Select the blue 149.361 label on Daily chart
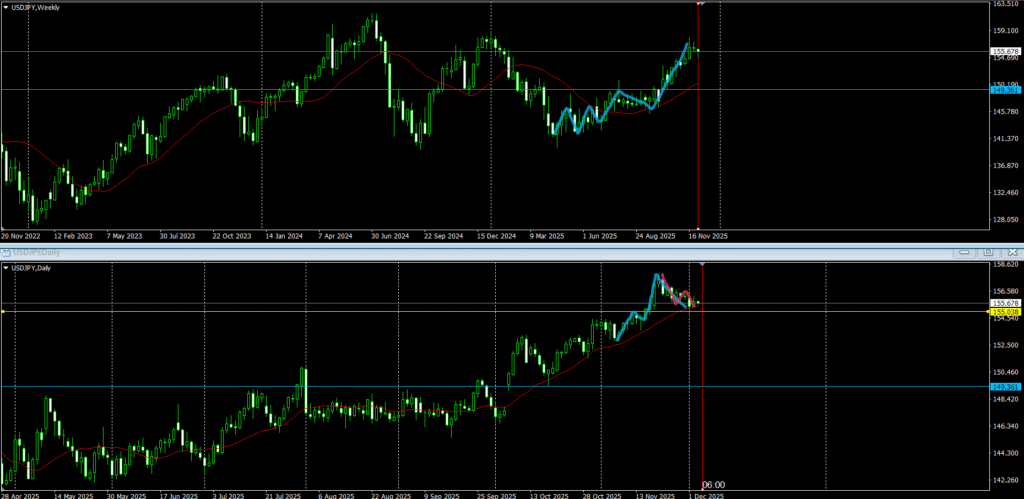 (1003, 386)
